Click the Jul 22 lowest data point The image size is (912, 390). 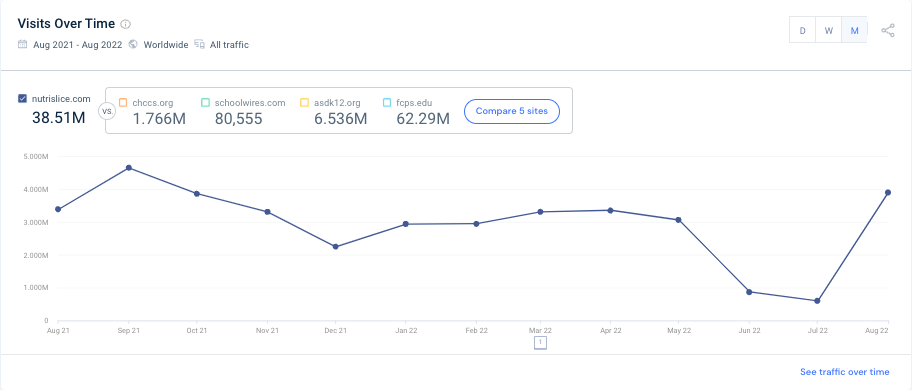pos(817,301)
